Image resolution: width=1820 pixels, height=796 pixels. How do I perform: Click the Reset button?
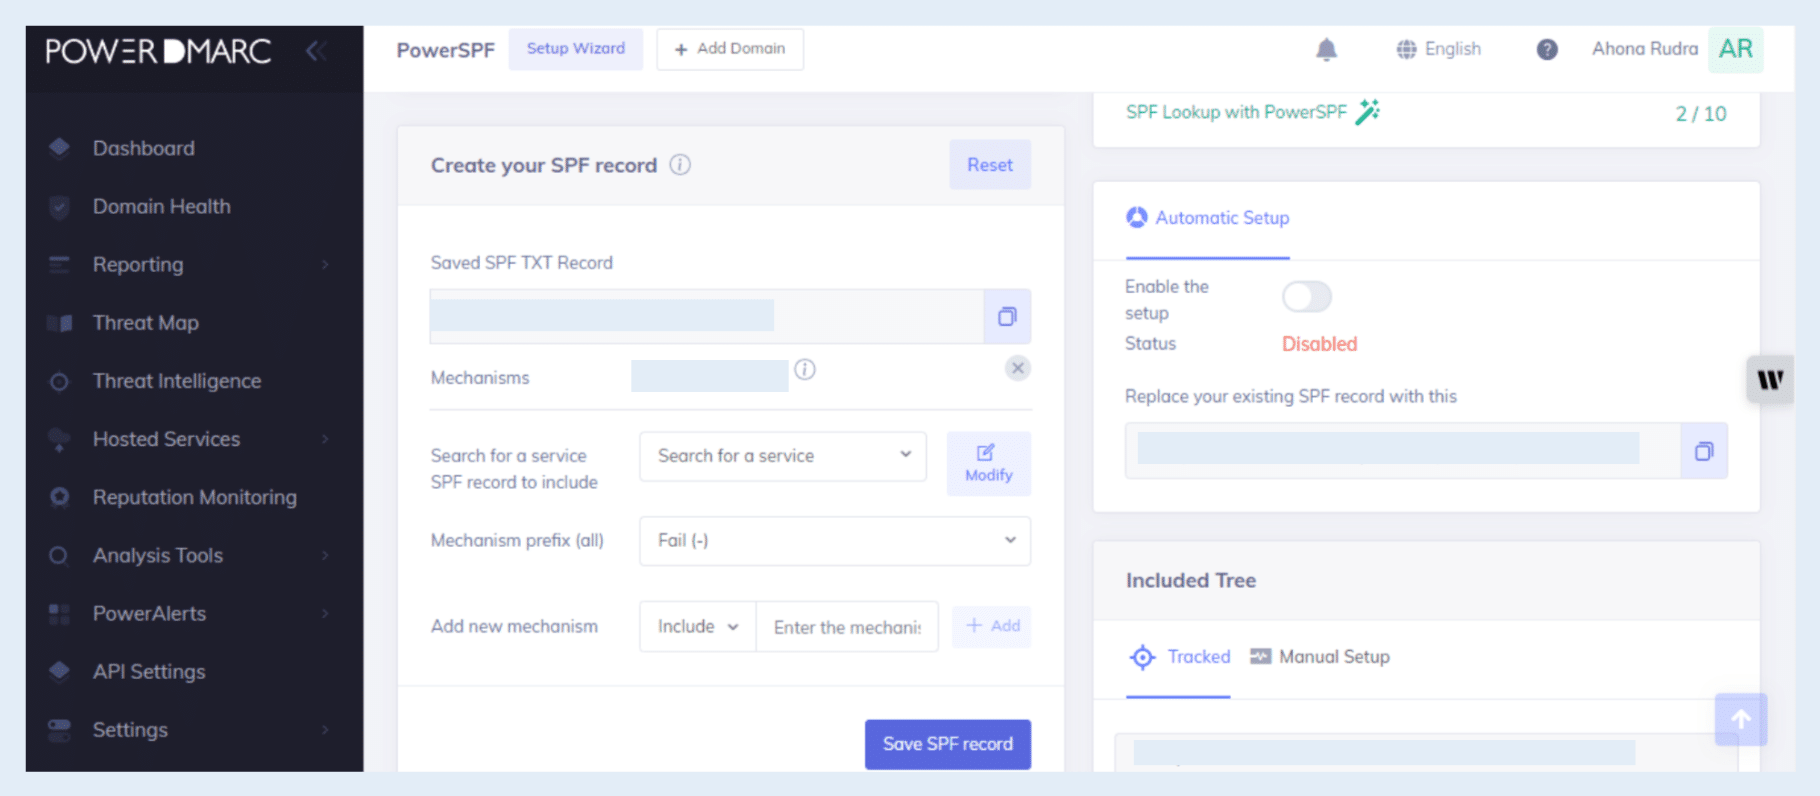[x=990, y=165]
